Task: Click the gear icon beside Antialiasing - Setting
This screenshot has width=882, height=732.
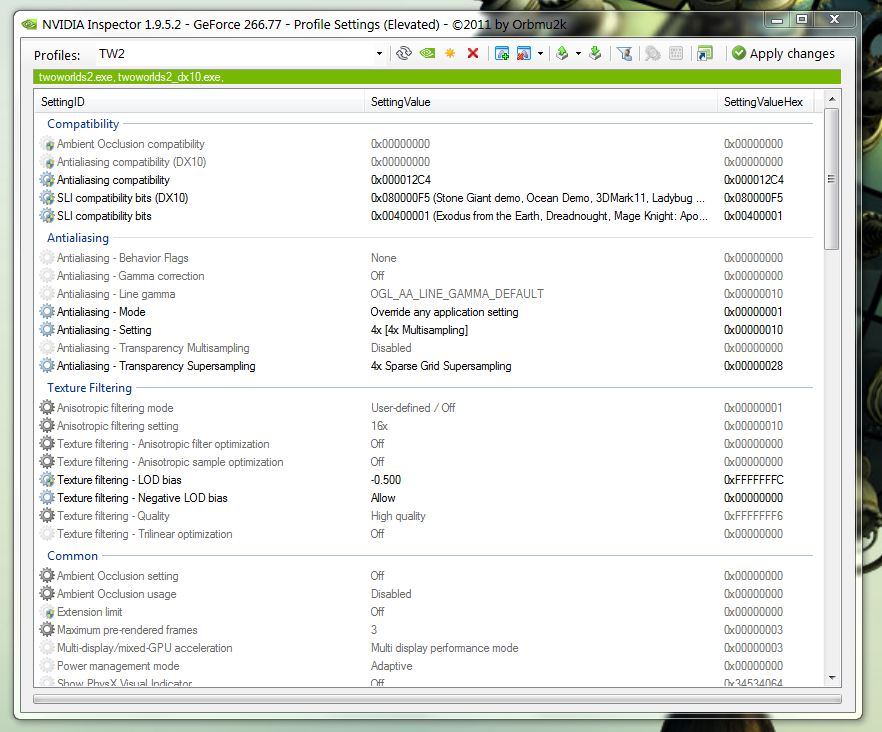Action: pos(47,330)
